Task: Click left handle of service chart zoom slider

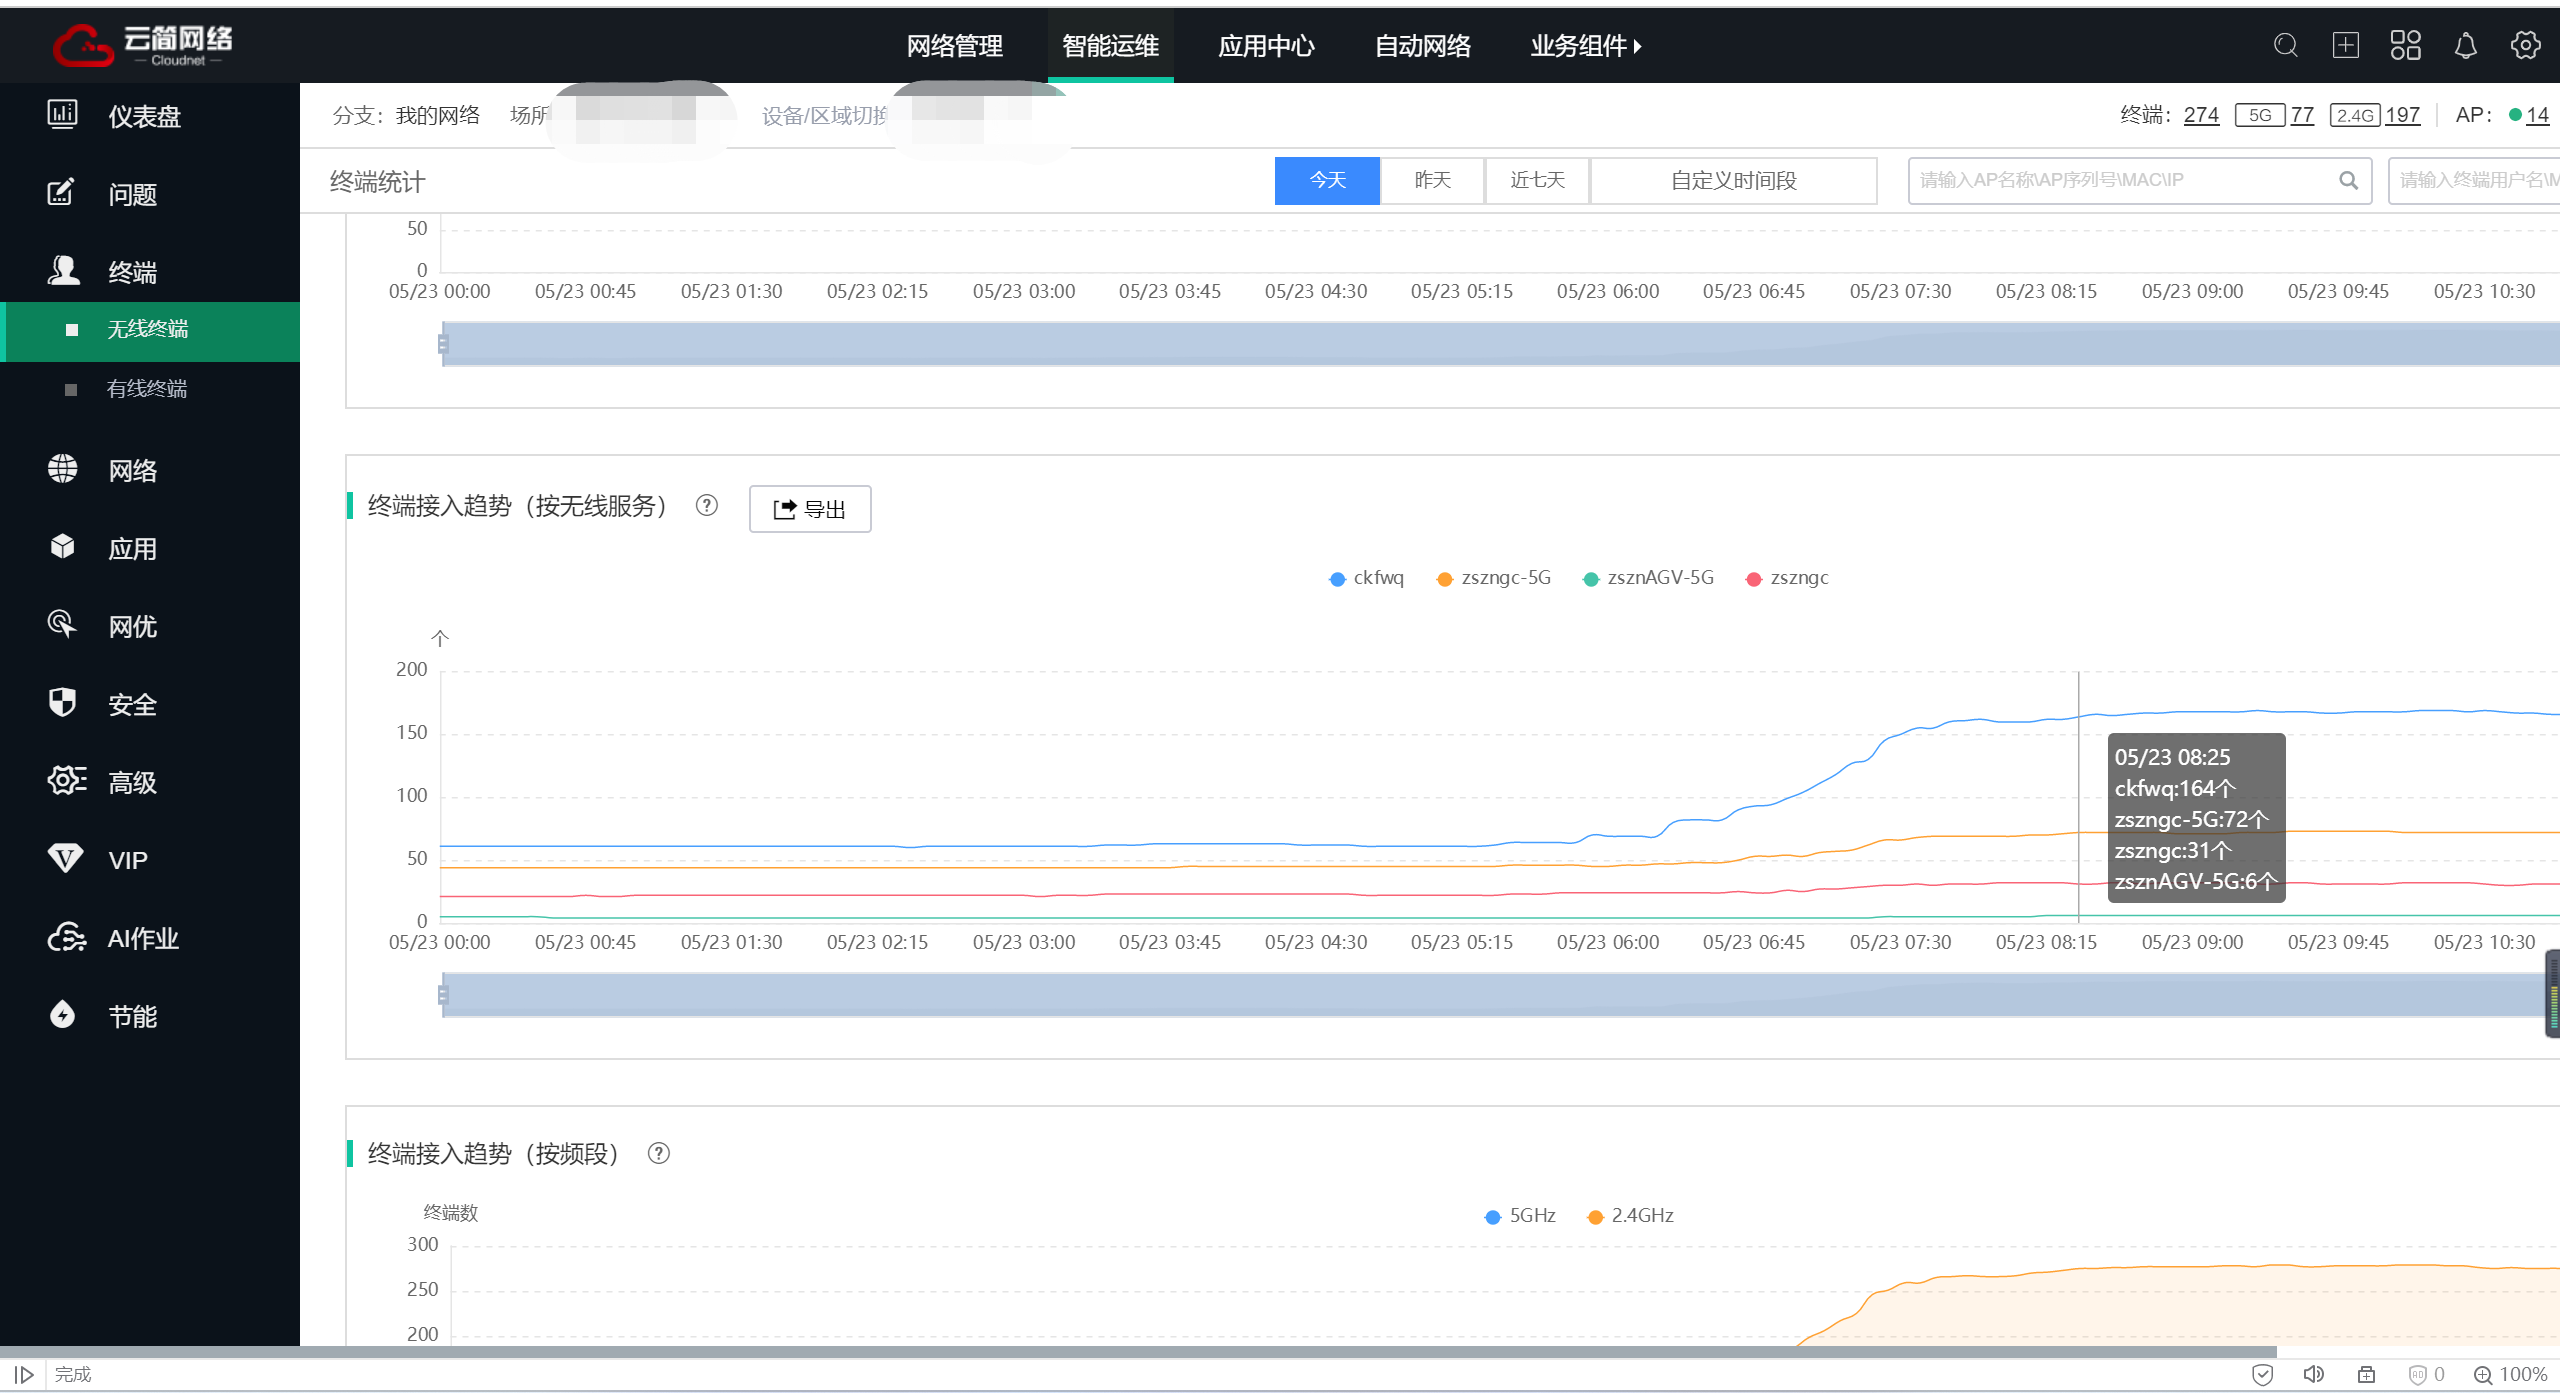Action: click(443, 995)
